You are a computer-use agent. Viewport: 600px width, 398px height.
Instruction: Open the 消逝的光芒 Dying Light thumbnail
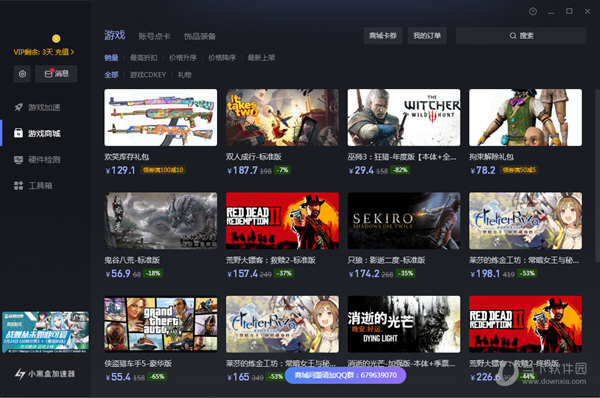(404, 324)
